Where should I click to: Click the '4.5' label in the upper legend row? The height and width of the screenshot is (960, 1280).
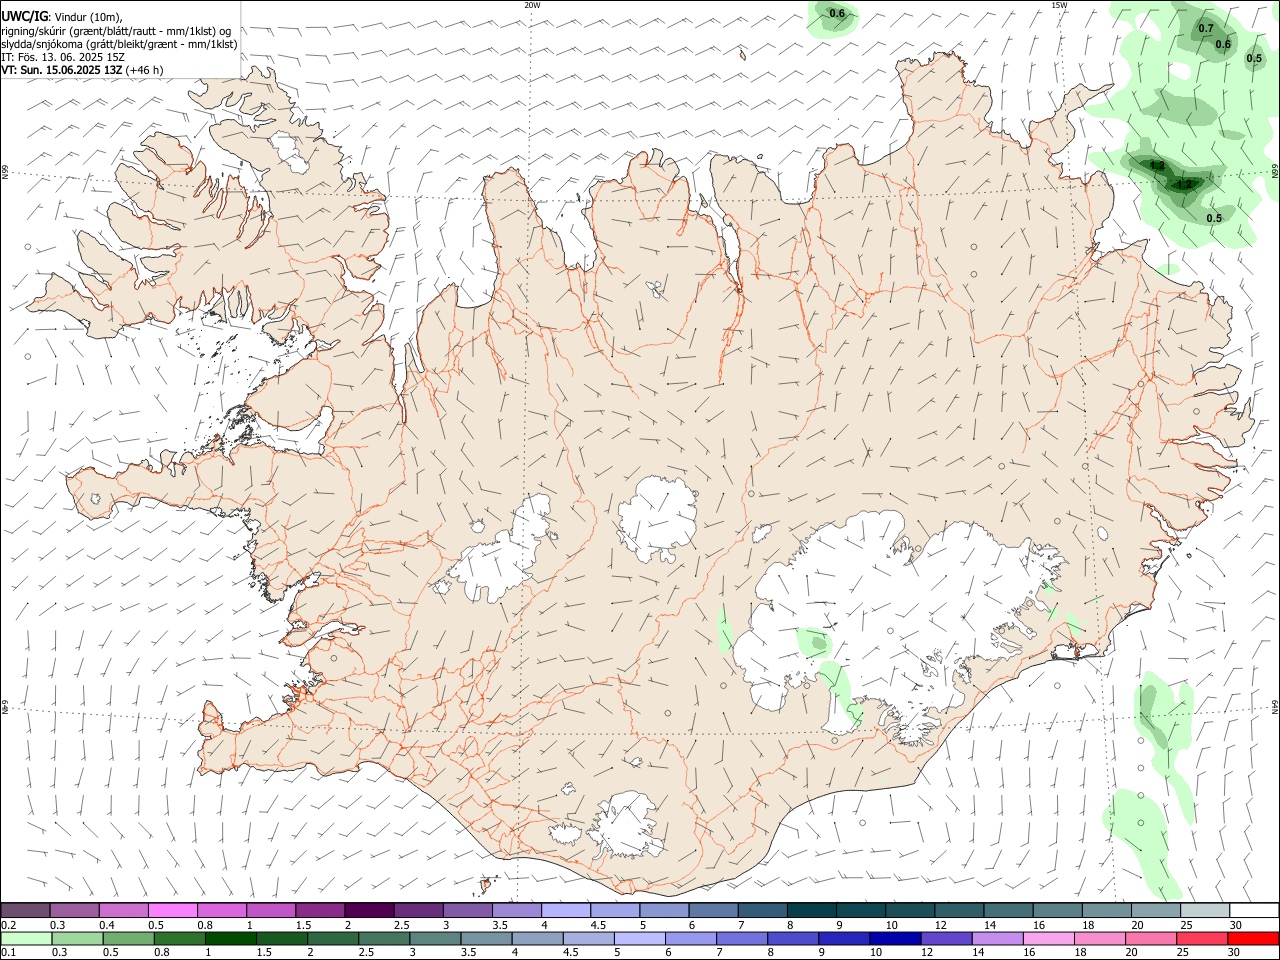(x=598, y=925)
